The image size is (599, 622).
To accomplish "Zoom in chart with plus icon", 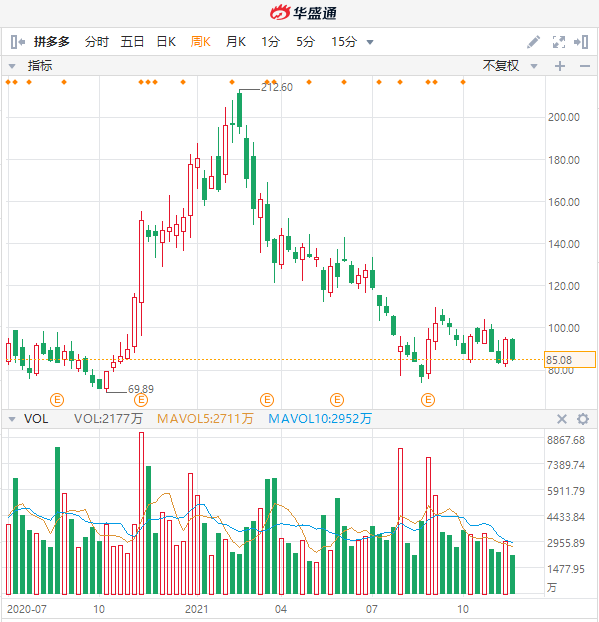I will coord(560,66).
